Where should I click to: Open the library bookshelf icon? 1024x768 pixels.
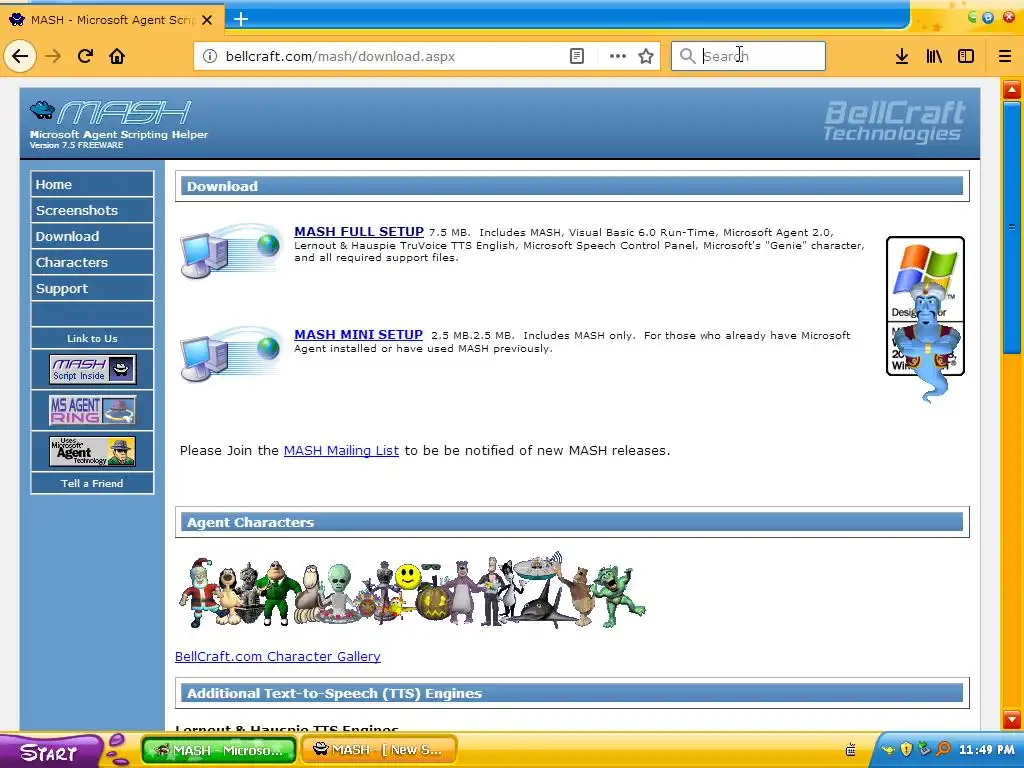tap(934, 56)
